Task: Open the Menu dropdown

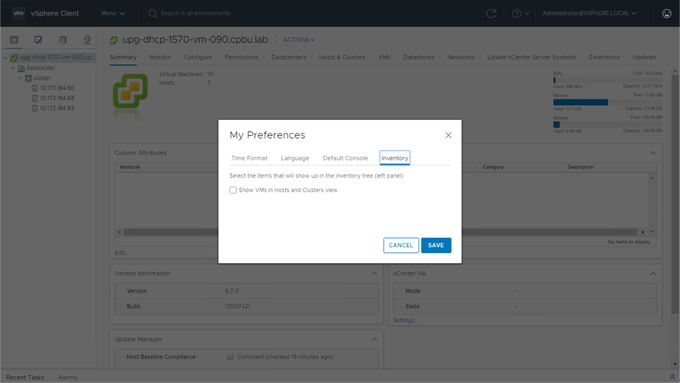Action: (x=113, y=13)
